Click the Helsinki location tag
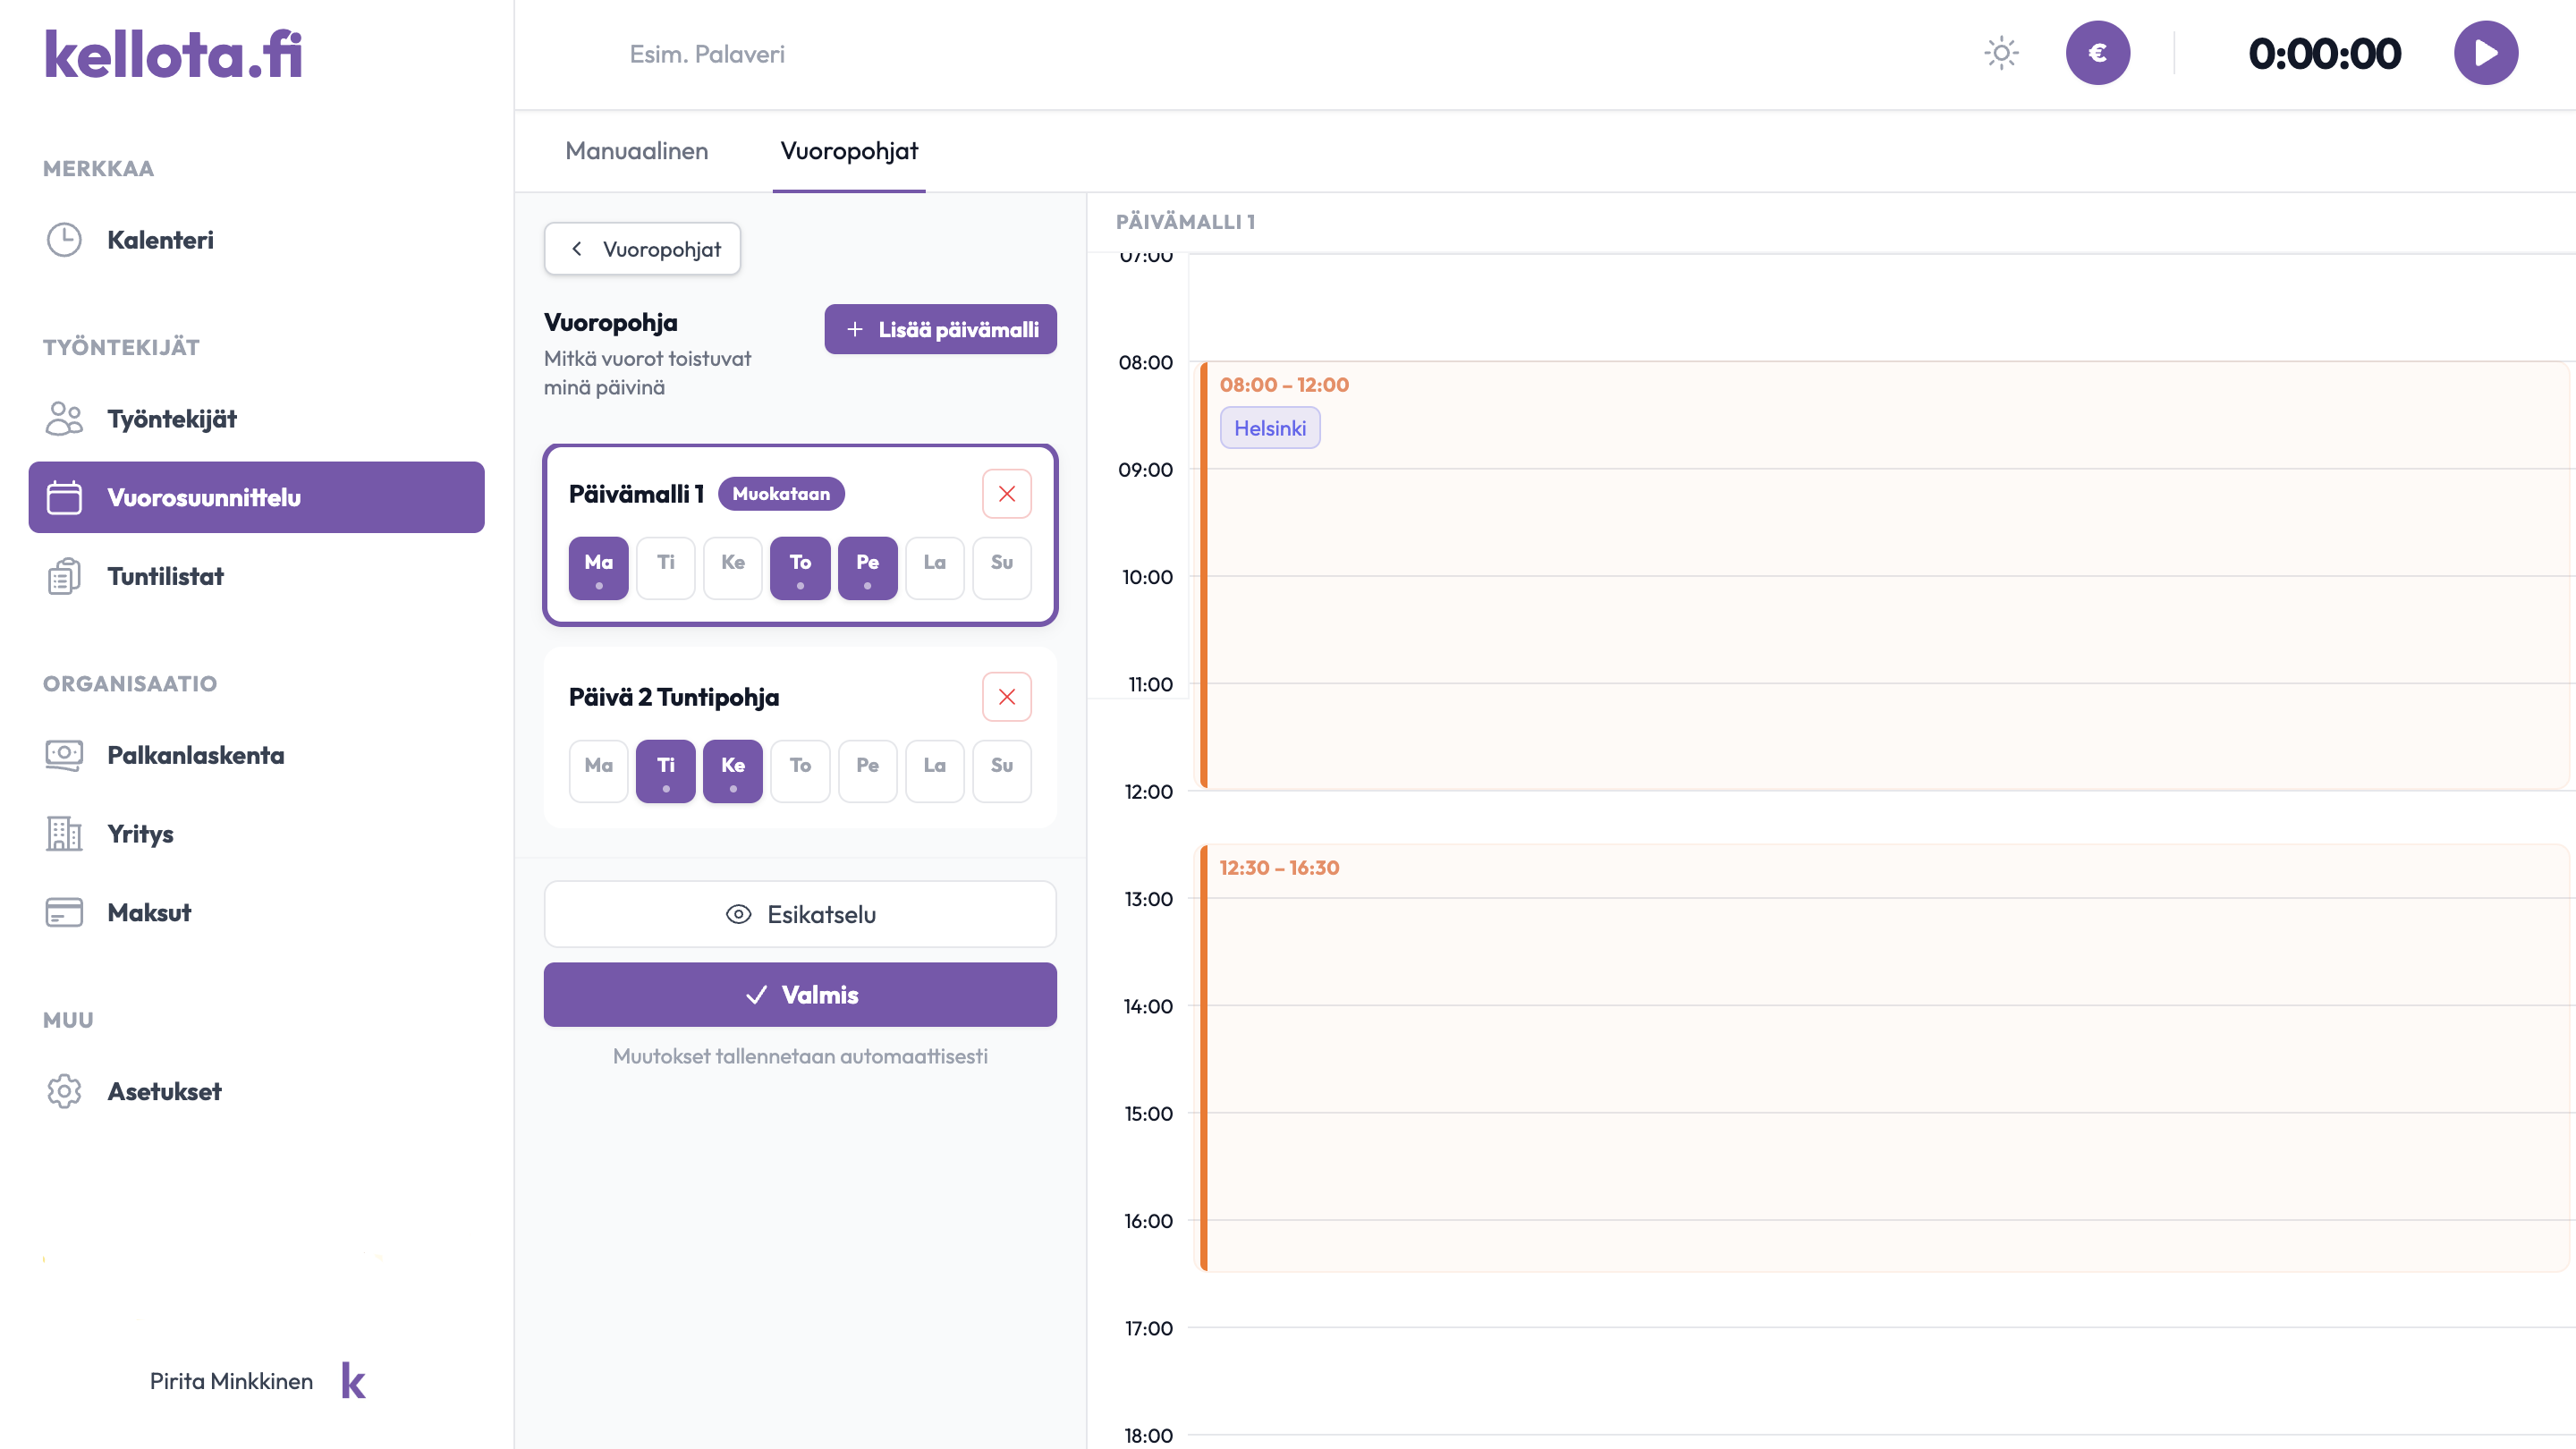 point(1269,428)
